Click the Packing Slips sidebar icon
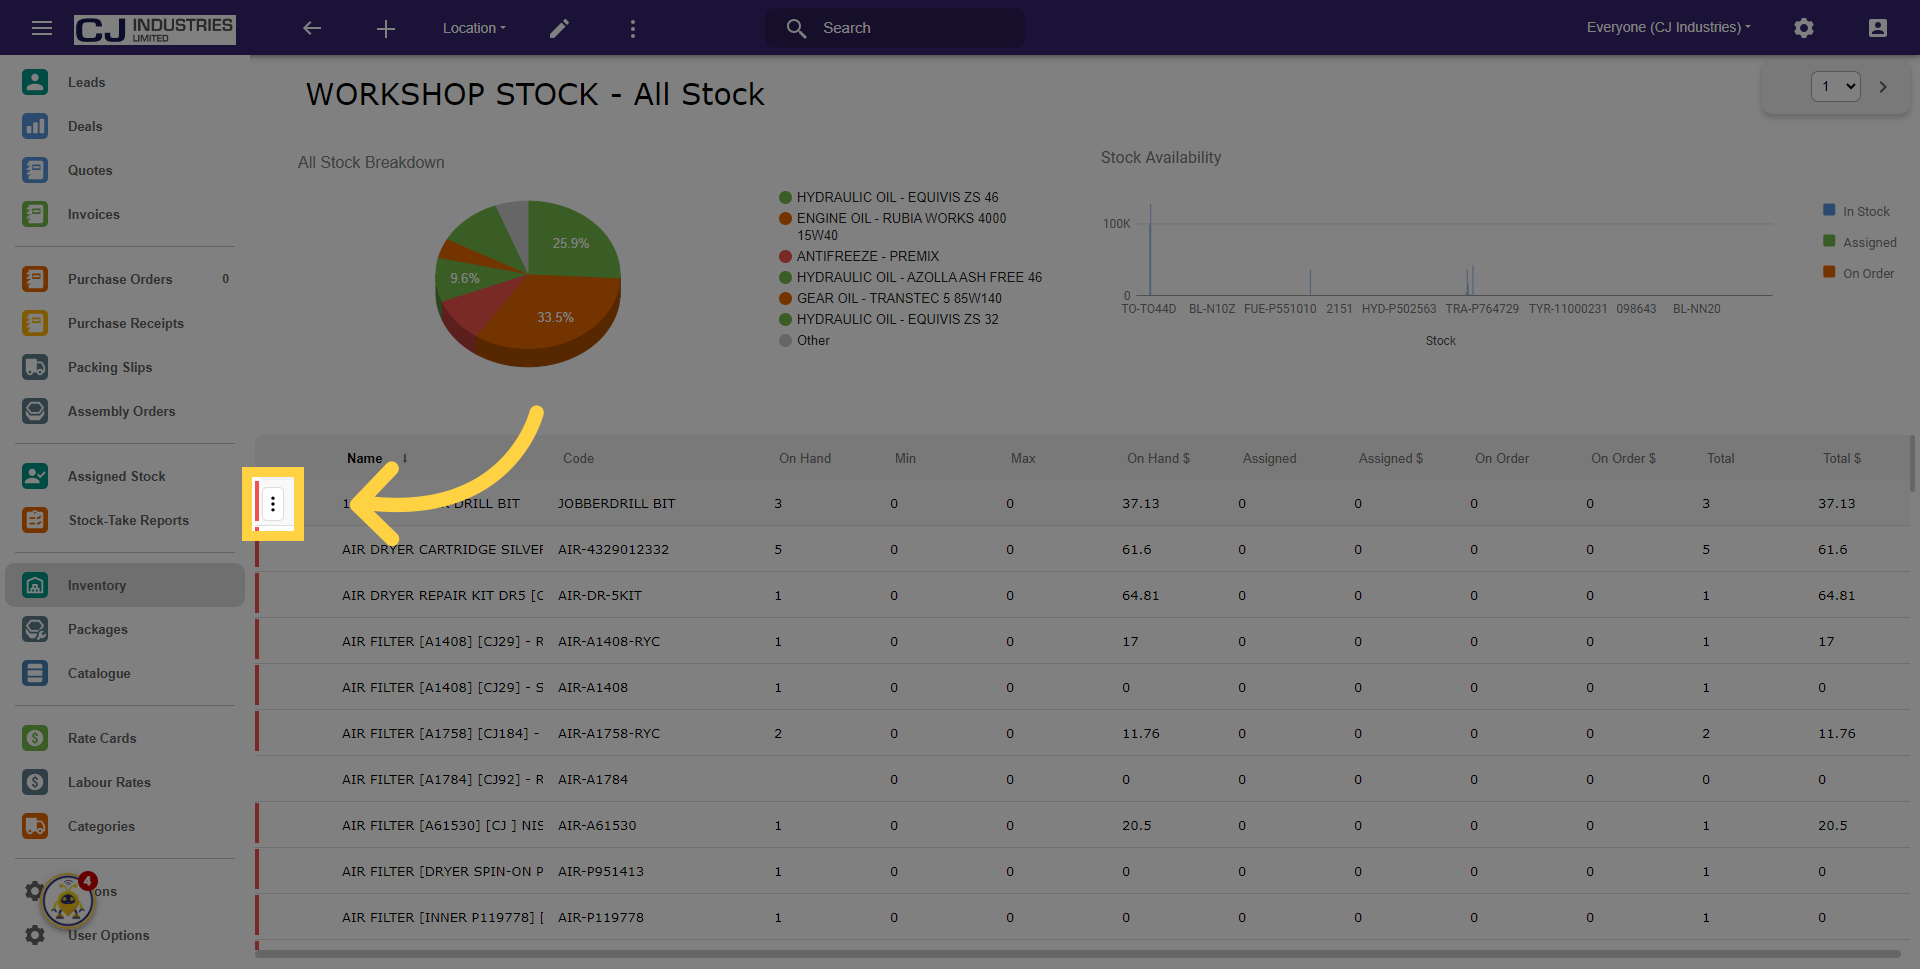The height and width of the screenshot is (969, 1920). point(35,367)
